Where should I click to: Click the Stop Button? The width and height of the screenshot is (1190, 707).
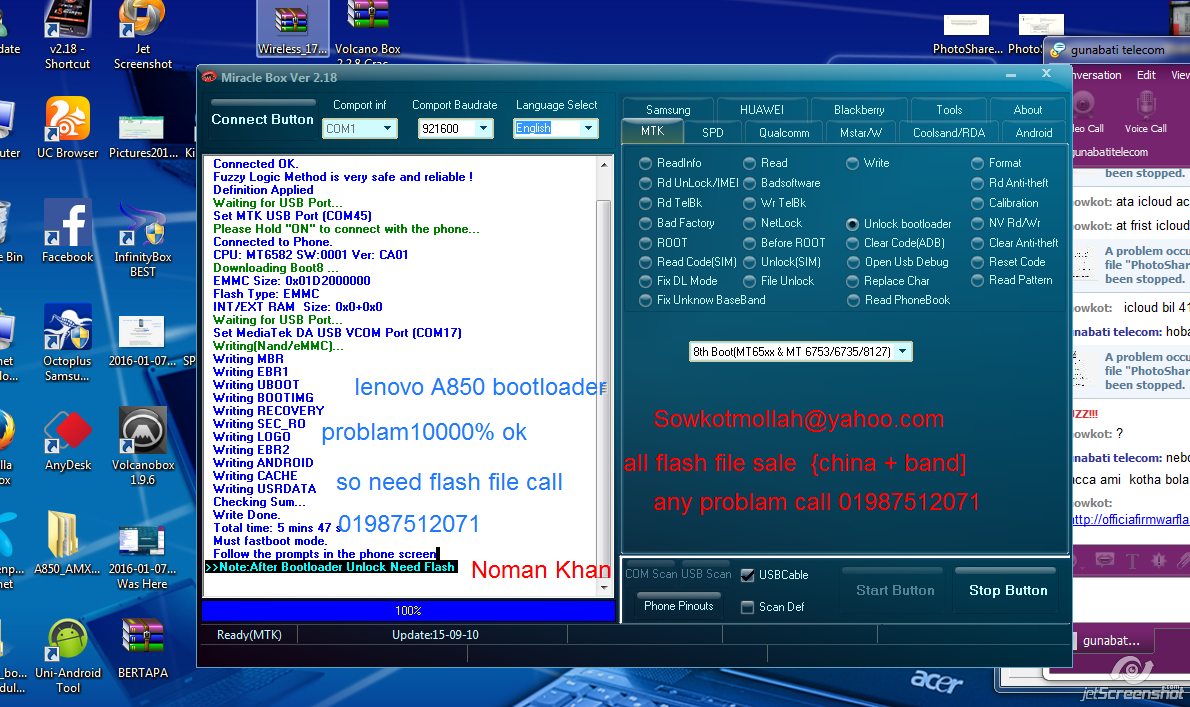1008,589
